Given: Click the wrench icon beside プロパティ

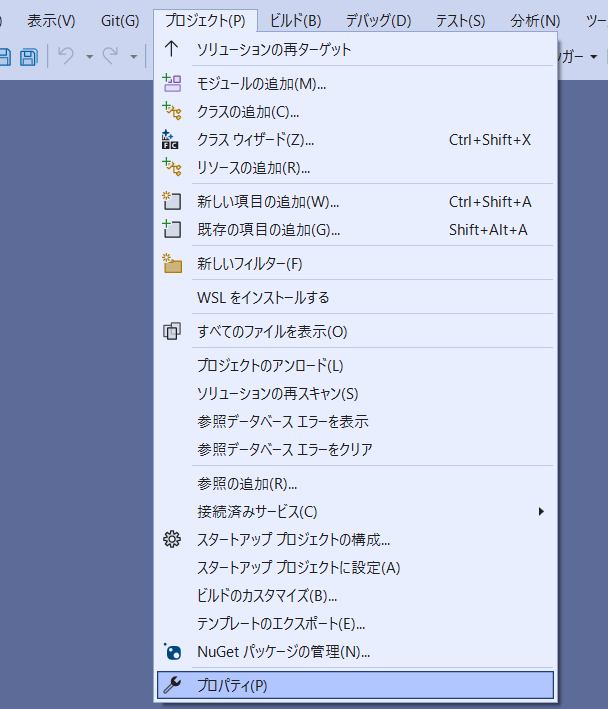Looking at the screenshot, I should [x=172, y=685].
